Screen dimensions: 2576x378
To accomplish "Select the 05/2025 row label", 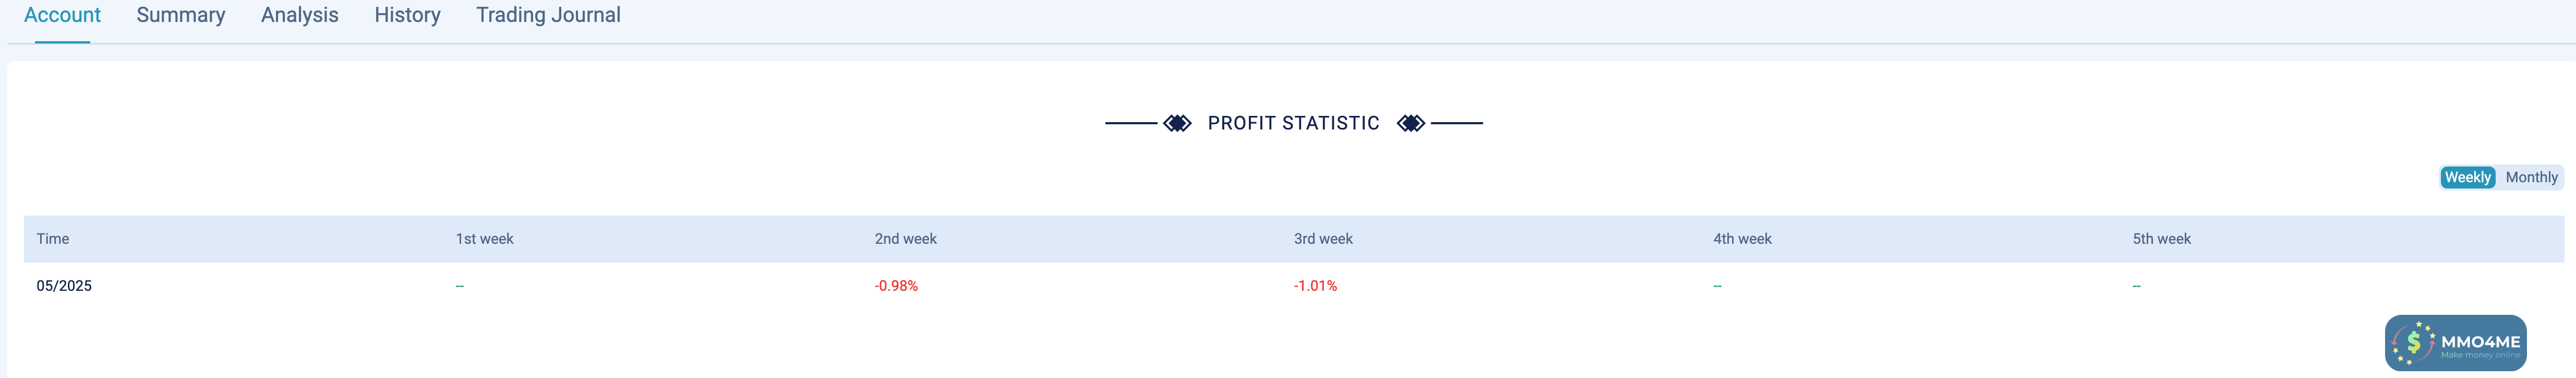I will [x=64, y=286].
